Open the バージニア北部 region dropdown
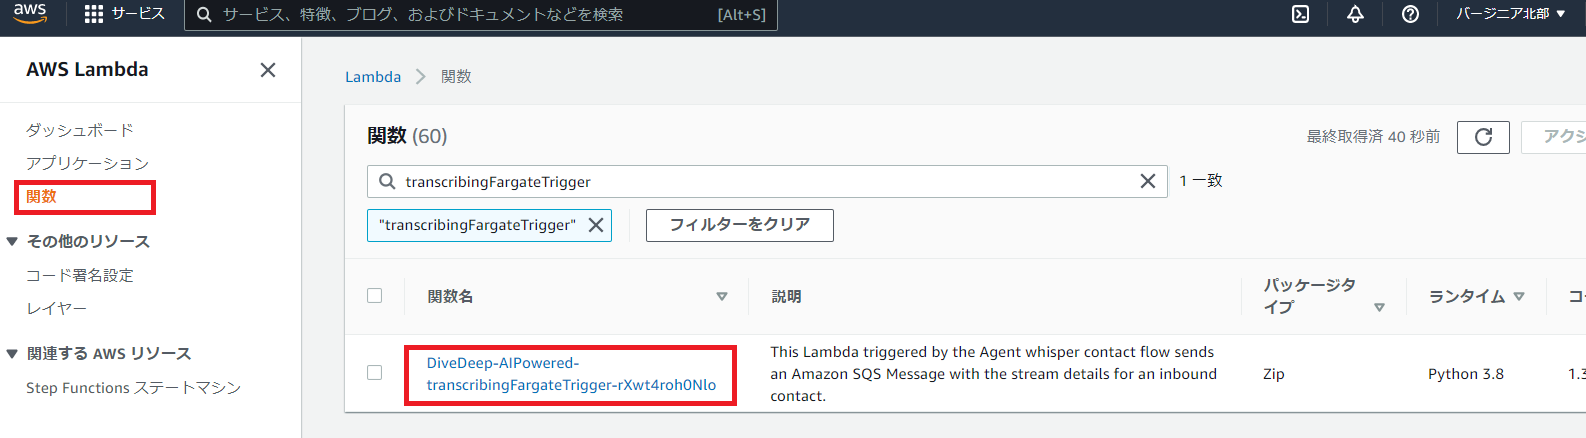 [x=1510, y=14]
